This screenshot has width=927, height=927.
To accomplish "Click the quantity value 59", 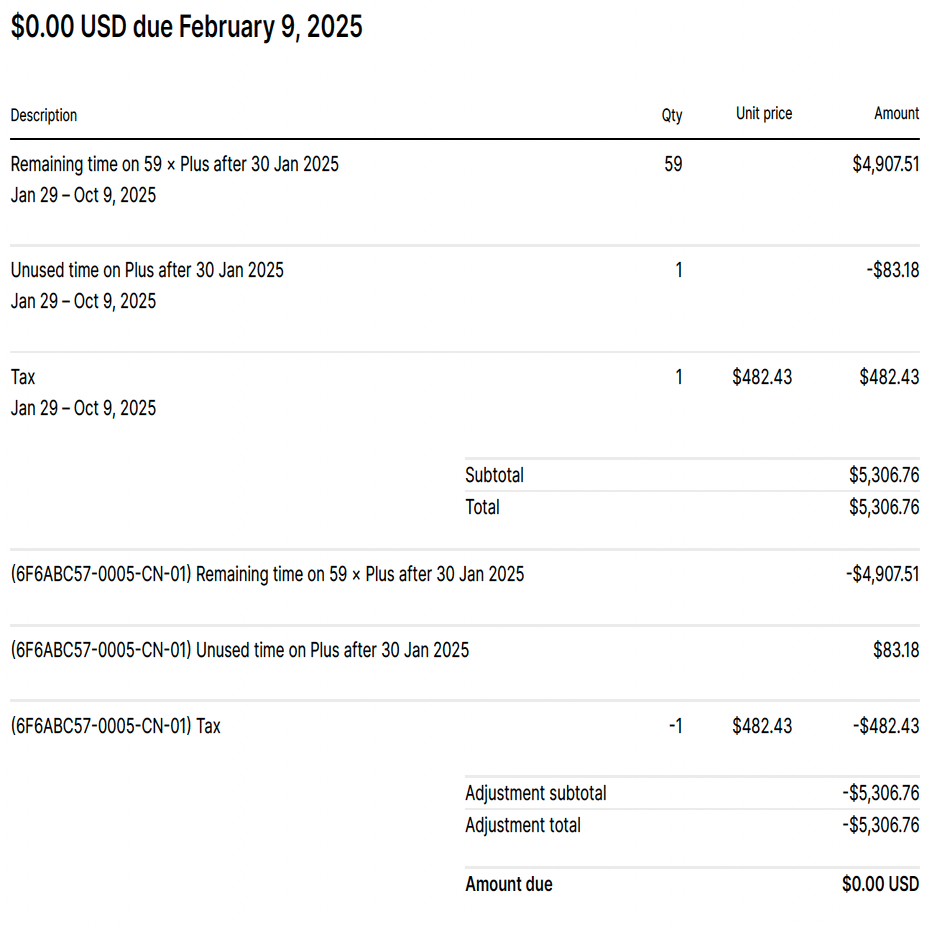I will (x=673, y=164).
